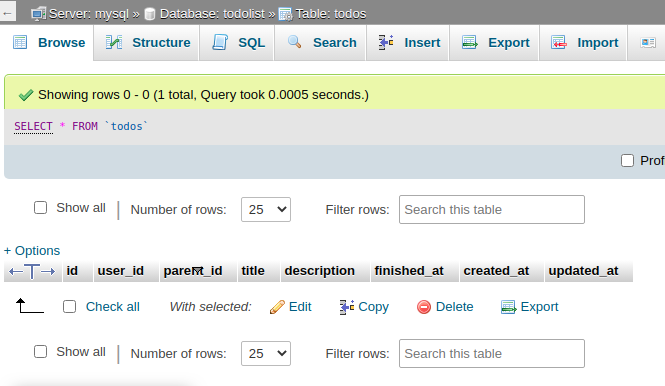Open the lower Number of rows dropdown
The image size is (665, 386).
(266, 353)
